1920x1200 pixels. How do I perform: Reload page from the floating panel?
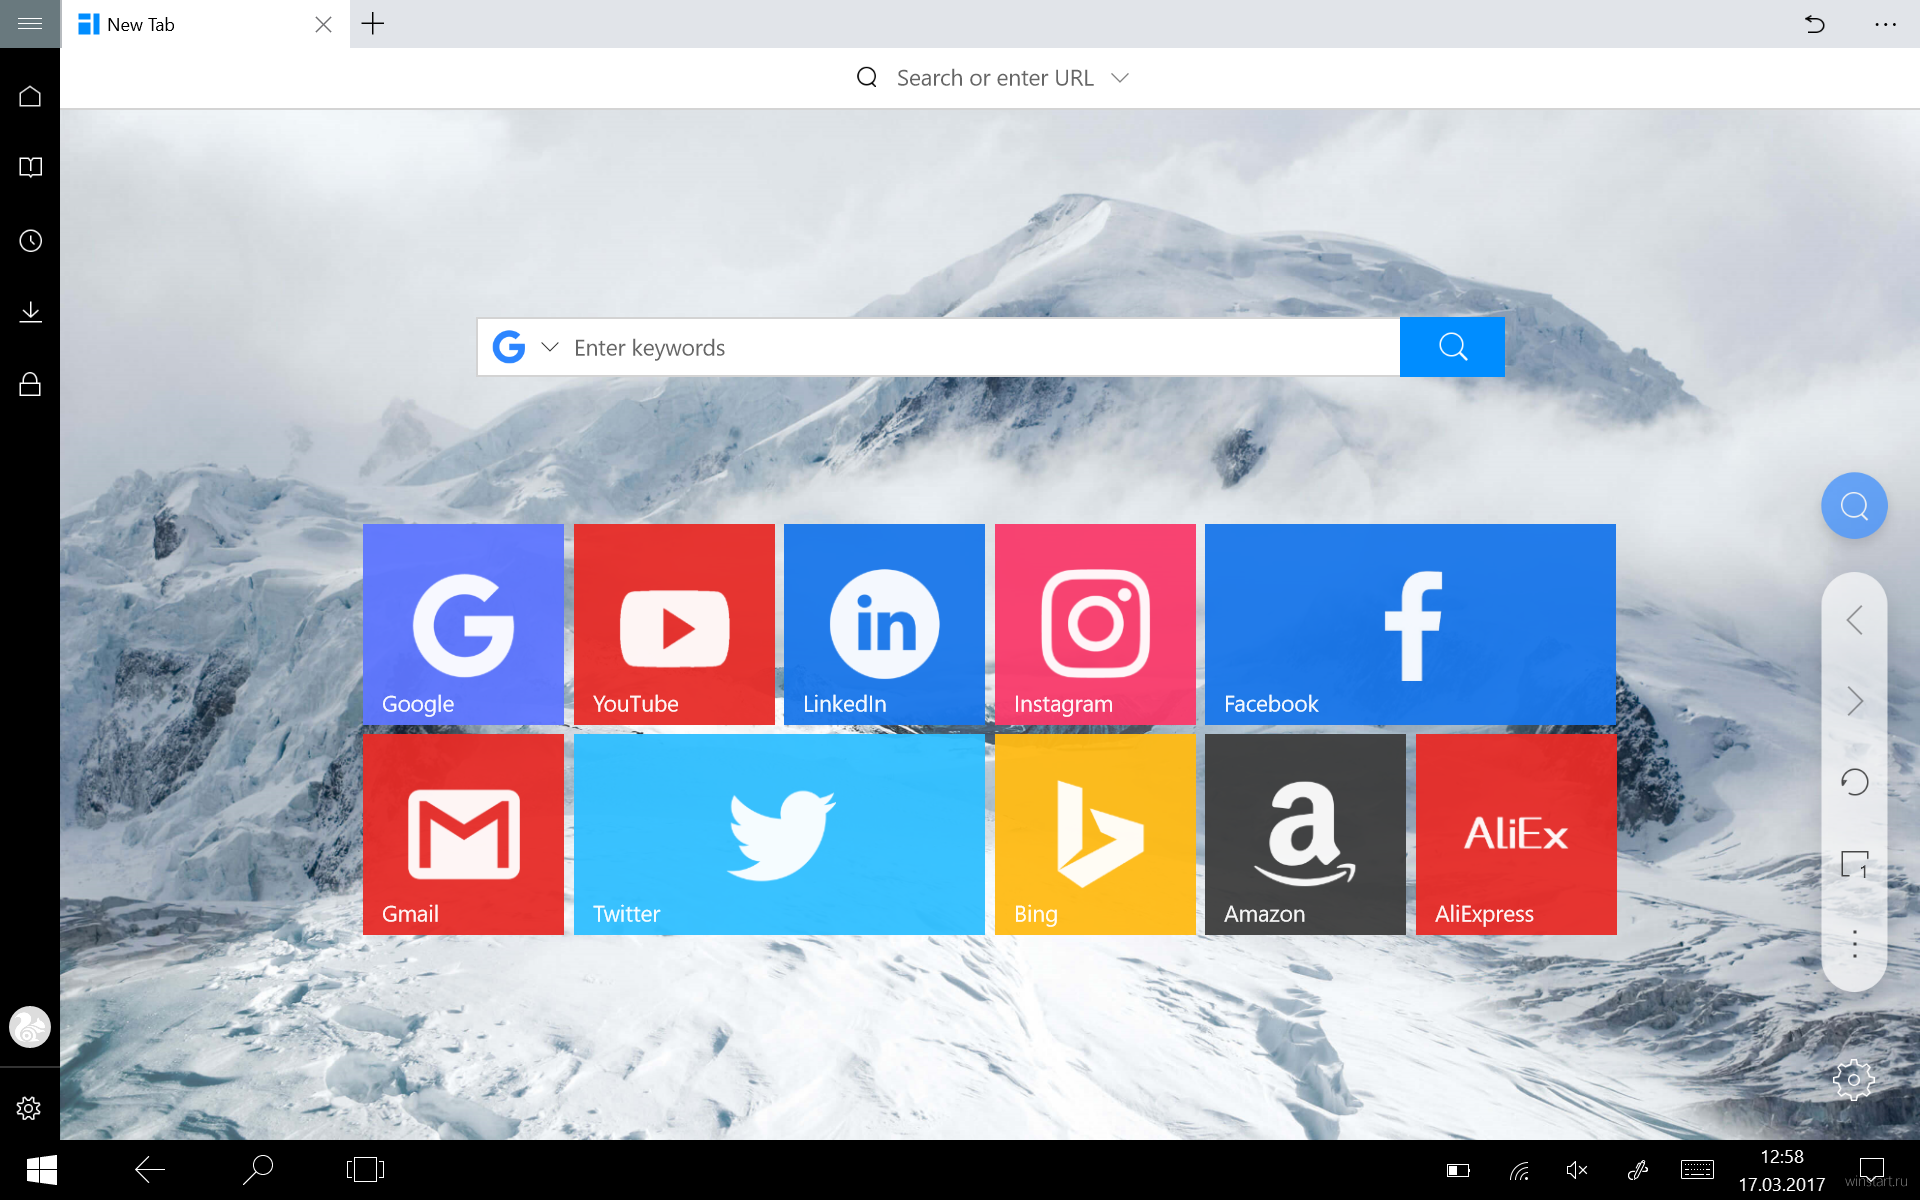[x=1854, y=782]
